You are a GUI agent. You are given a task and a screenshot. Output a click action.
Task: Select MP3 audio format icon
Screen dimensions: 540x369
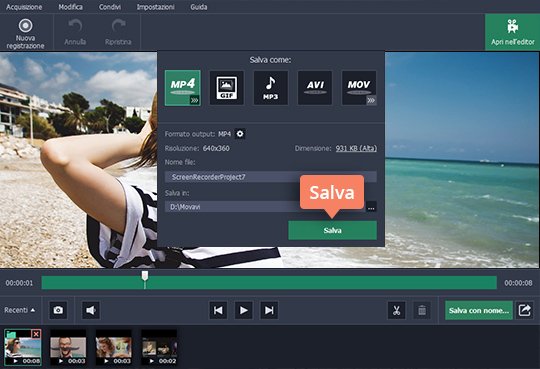click(x=271, y=88)
